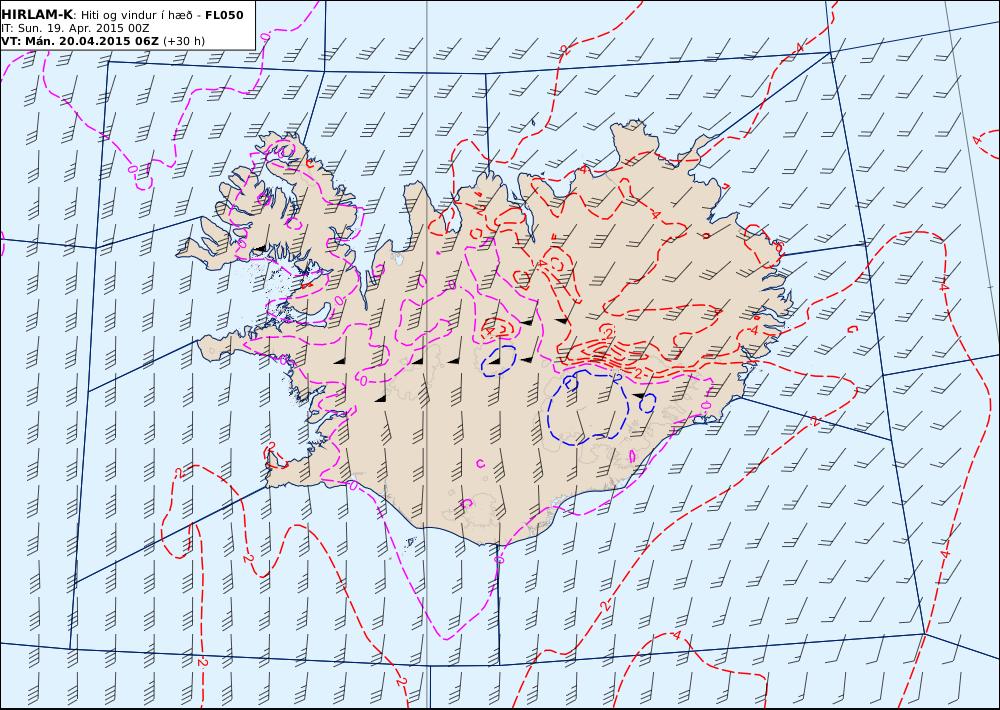The width and height of the screenshot is (1000, 710).
Task: Click the FL050 flight level label
Action: tap(224, 15)
